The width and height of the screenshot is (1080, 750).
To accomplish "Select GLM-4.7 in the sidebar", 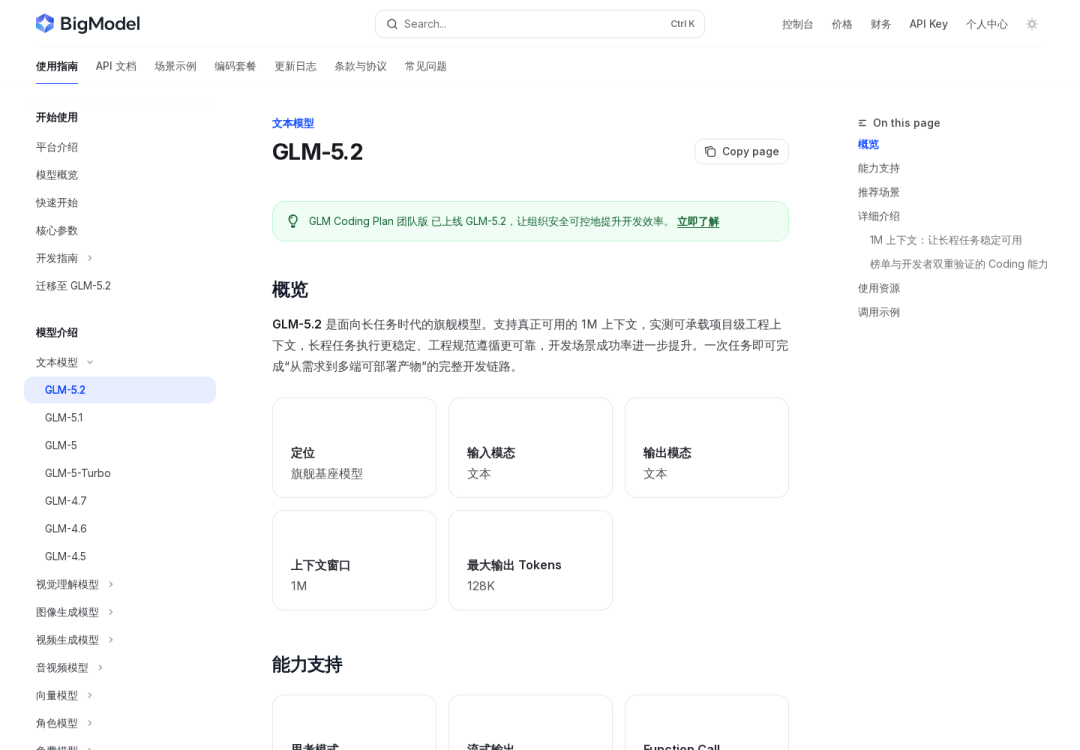I will pyautogui.click(x=65, y=501).
